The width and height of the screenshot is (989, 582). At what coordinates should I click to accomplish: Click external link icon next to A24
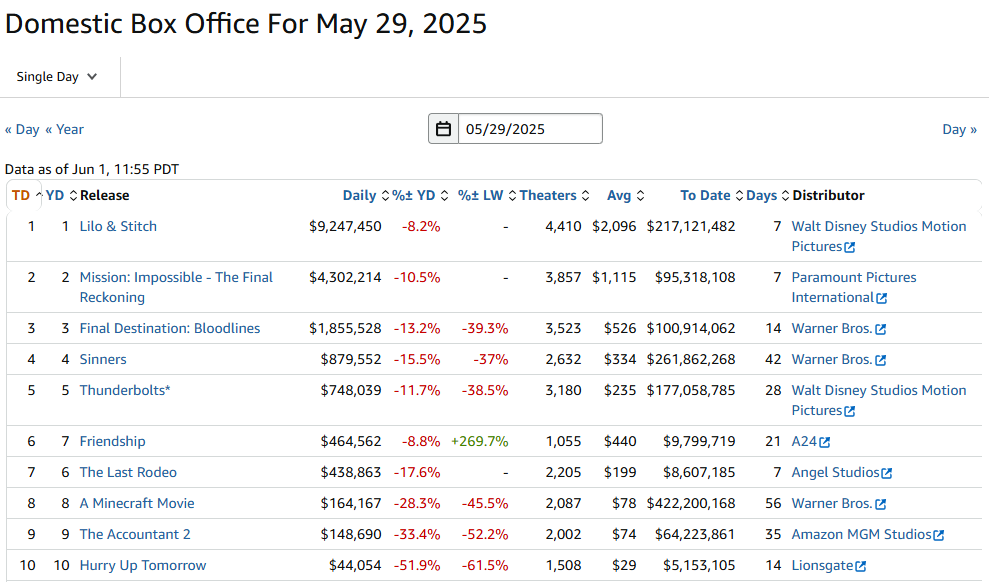point(824,442)
